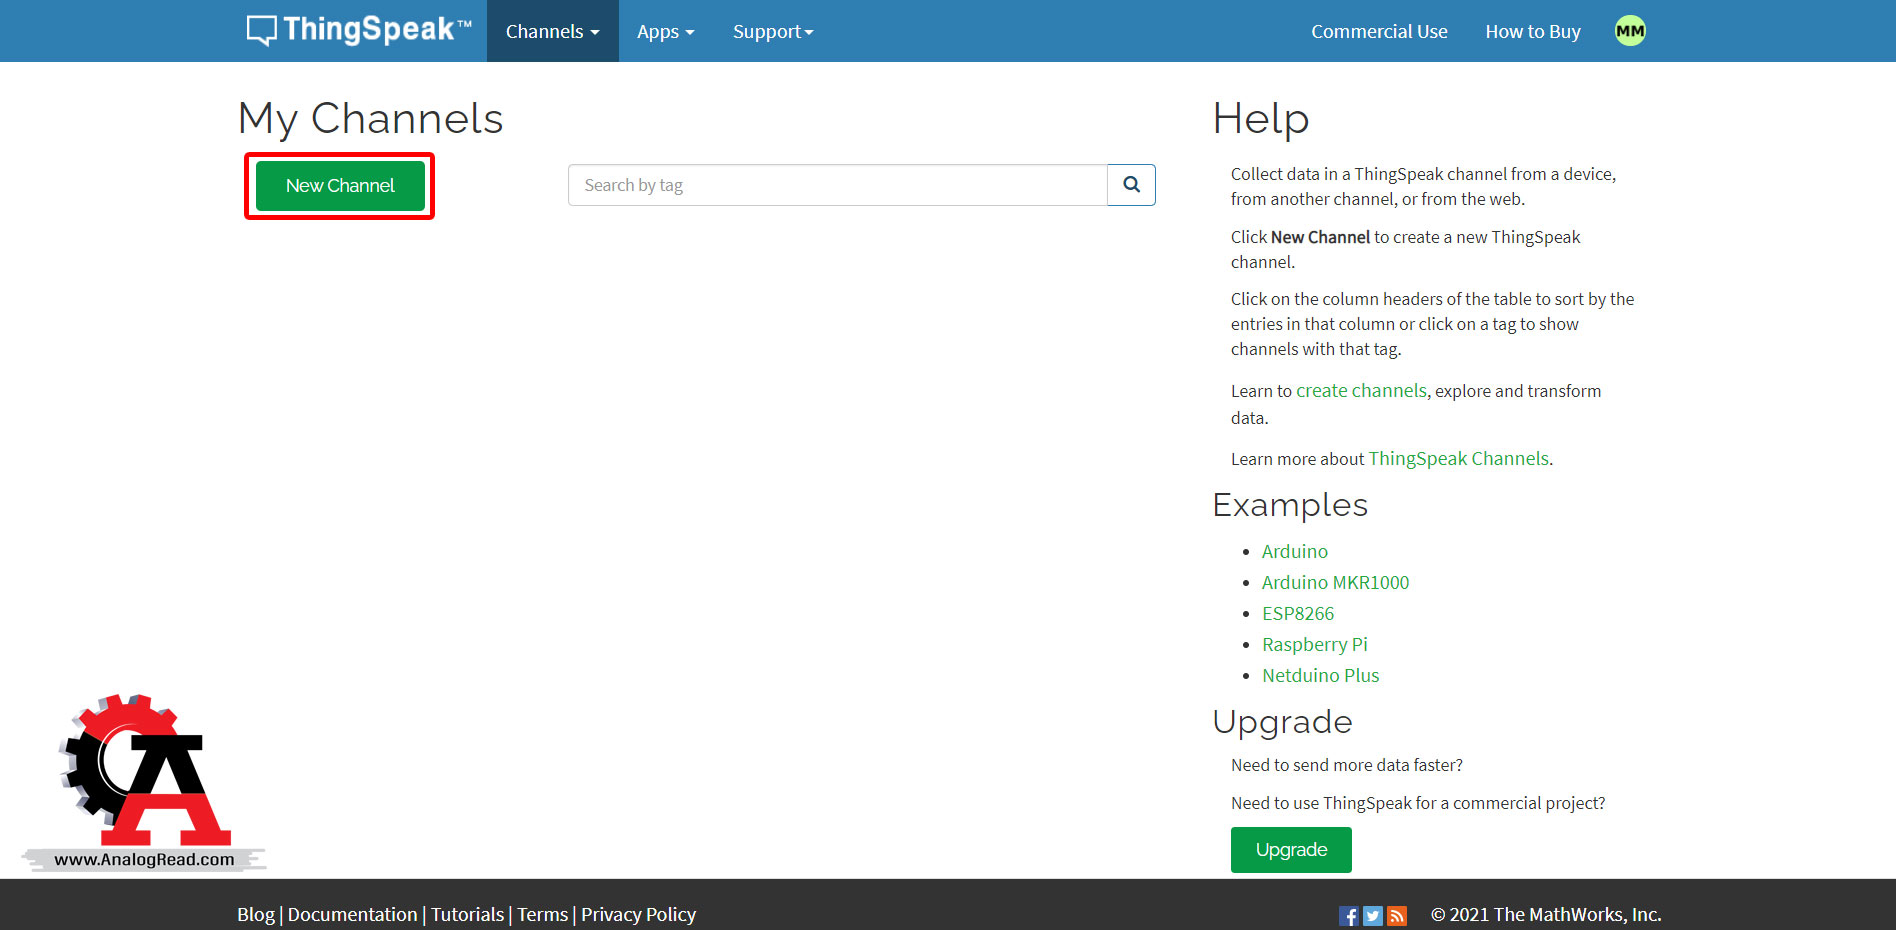Click the green Upgrade button
This screenshot has height=930, width=1896.
pos(1291,850)
